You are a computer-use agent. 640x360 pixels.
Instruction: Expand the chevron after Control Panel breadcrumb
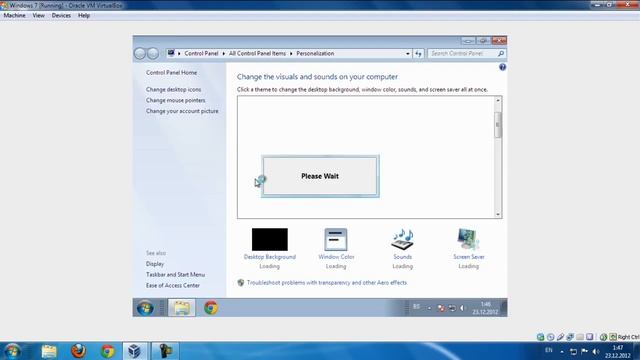tap(224, 53)
